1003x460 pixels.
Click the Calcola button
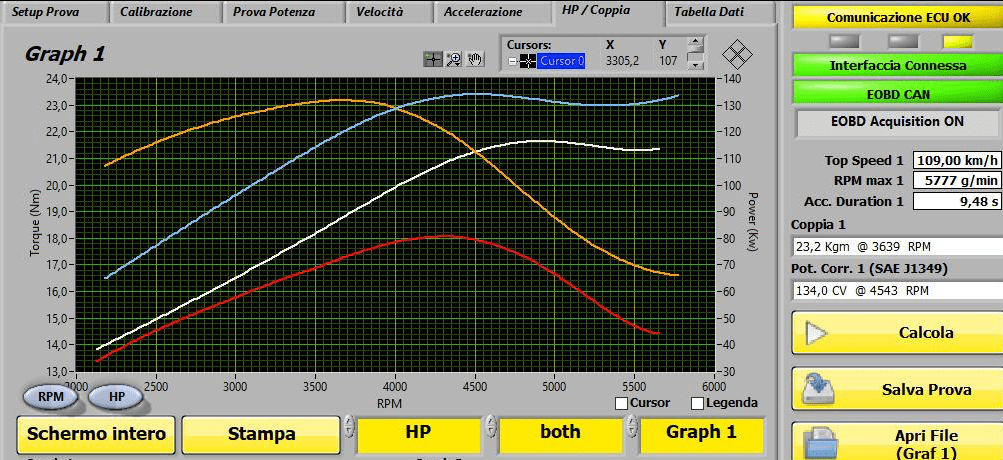(x=897, y=333)
